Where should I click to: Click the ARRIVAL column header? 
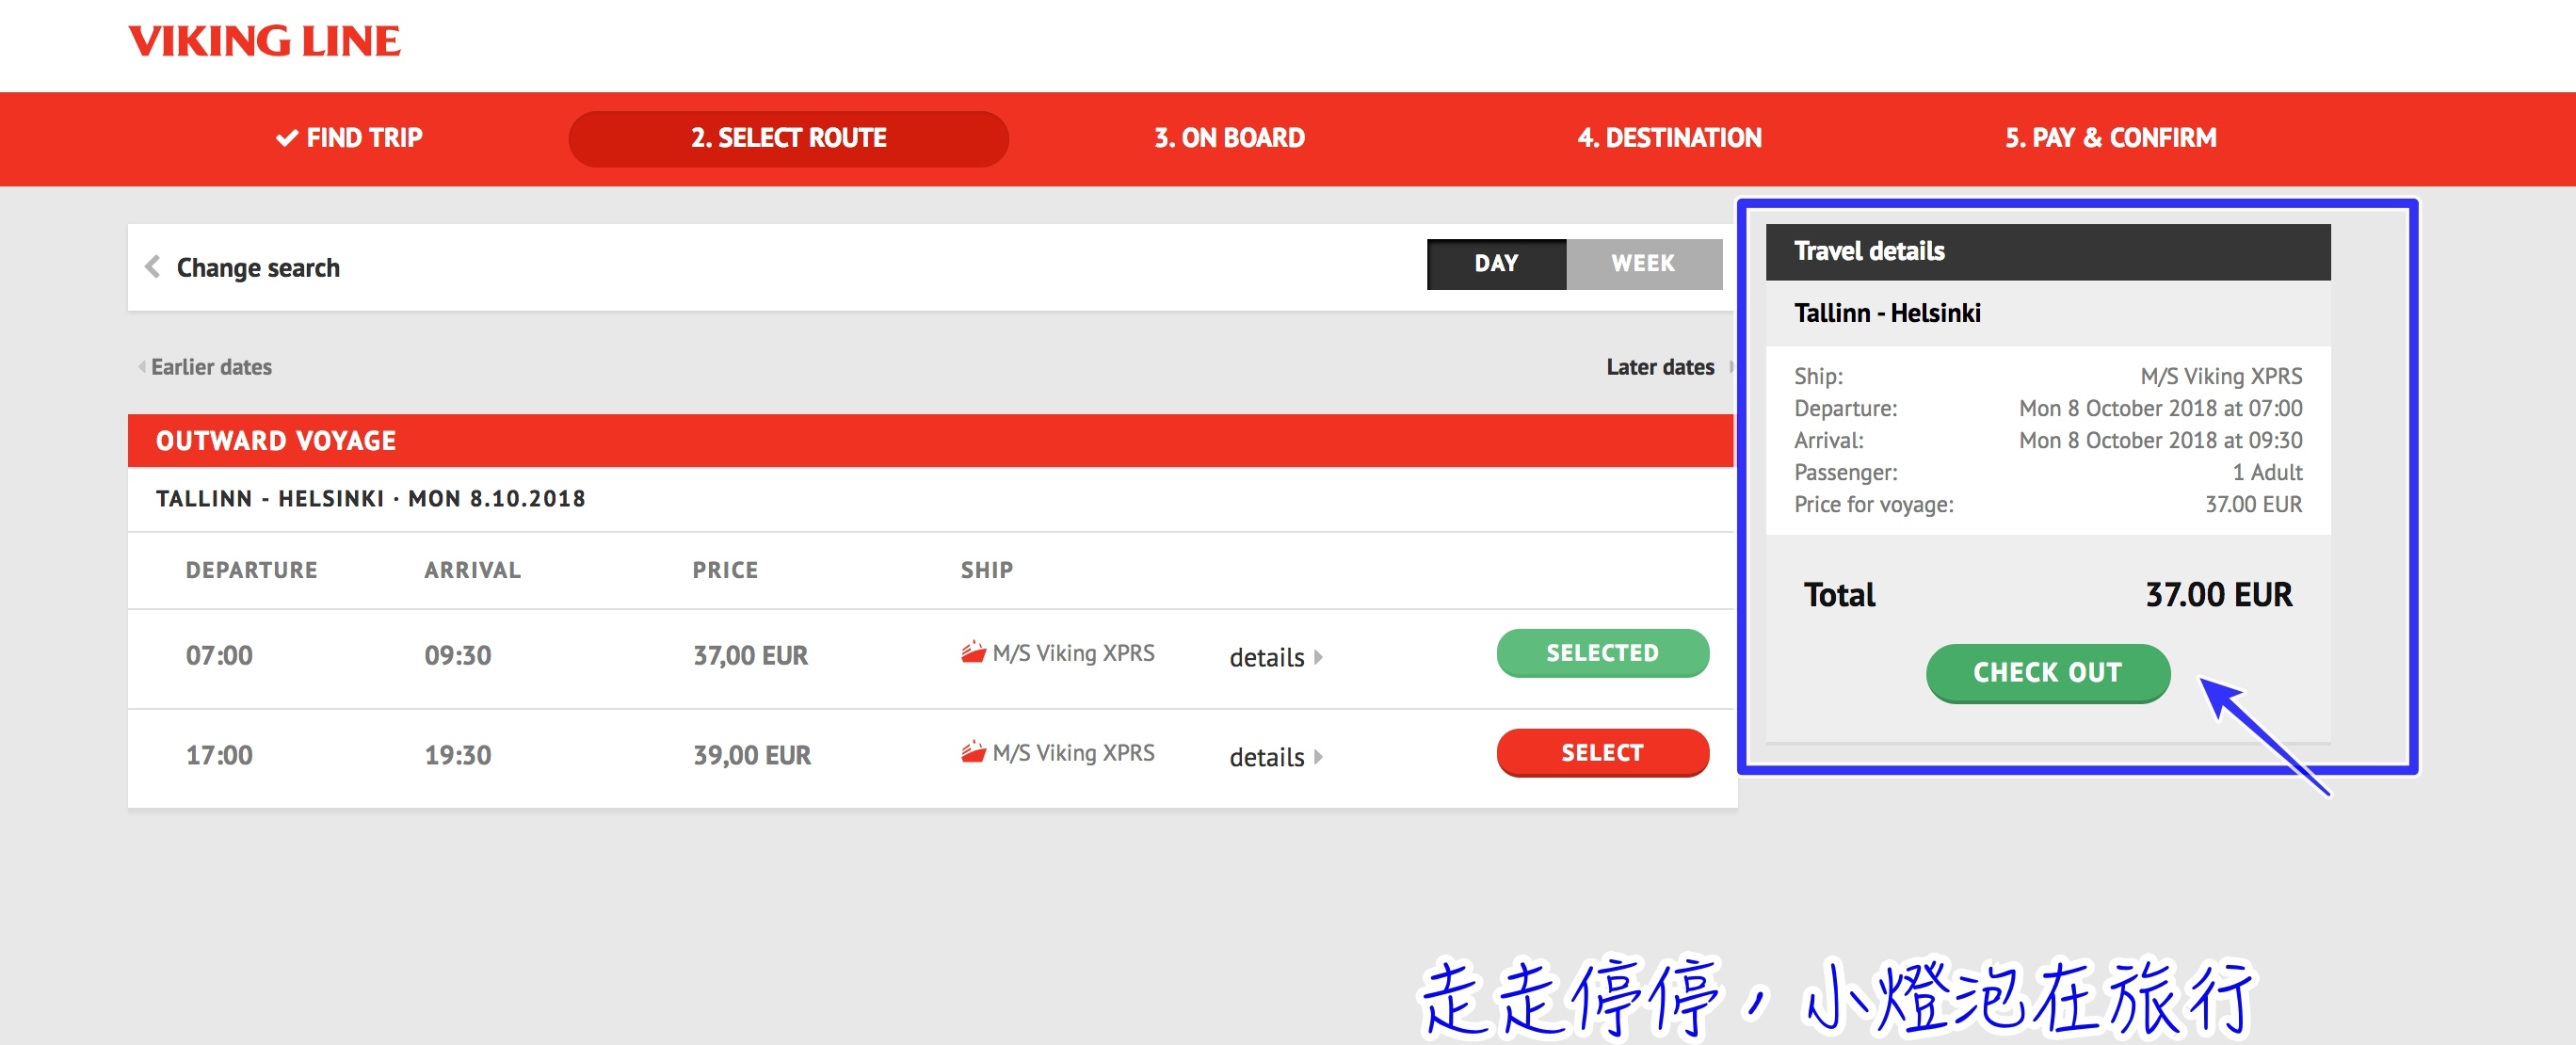point(472,570)
